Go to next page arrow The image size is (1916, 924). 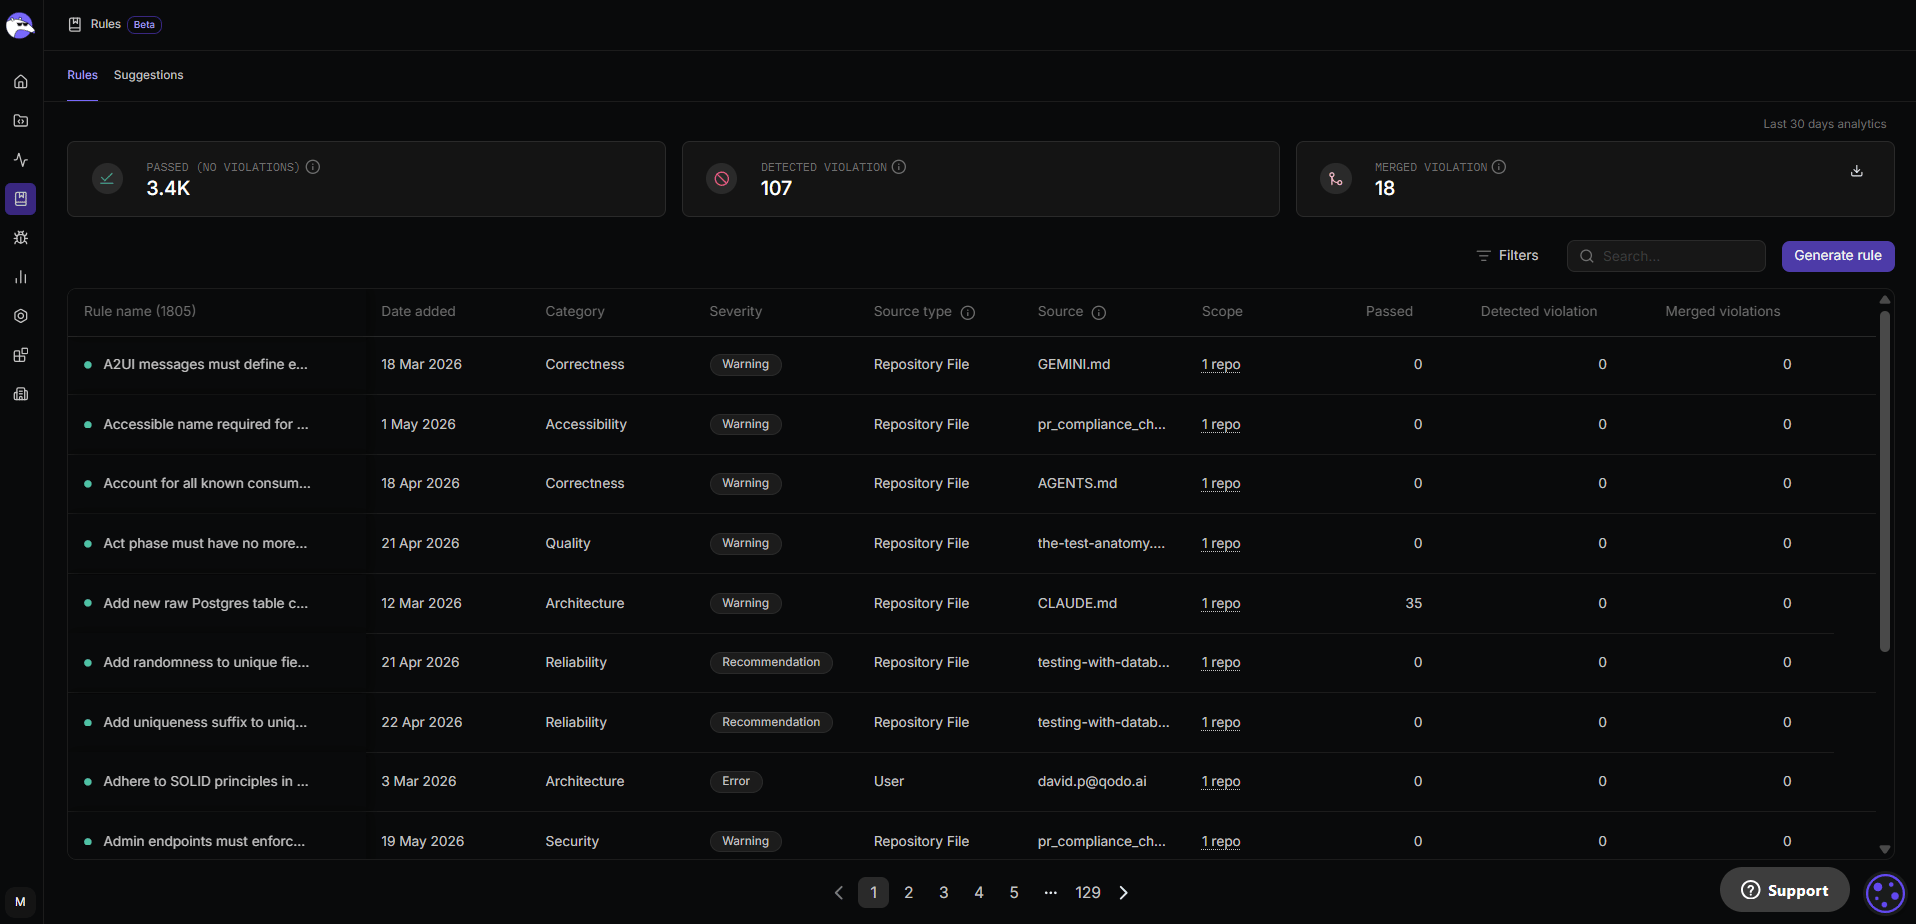pyautogui.click(x=1124, y=893)
